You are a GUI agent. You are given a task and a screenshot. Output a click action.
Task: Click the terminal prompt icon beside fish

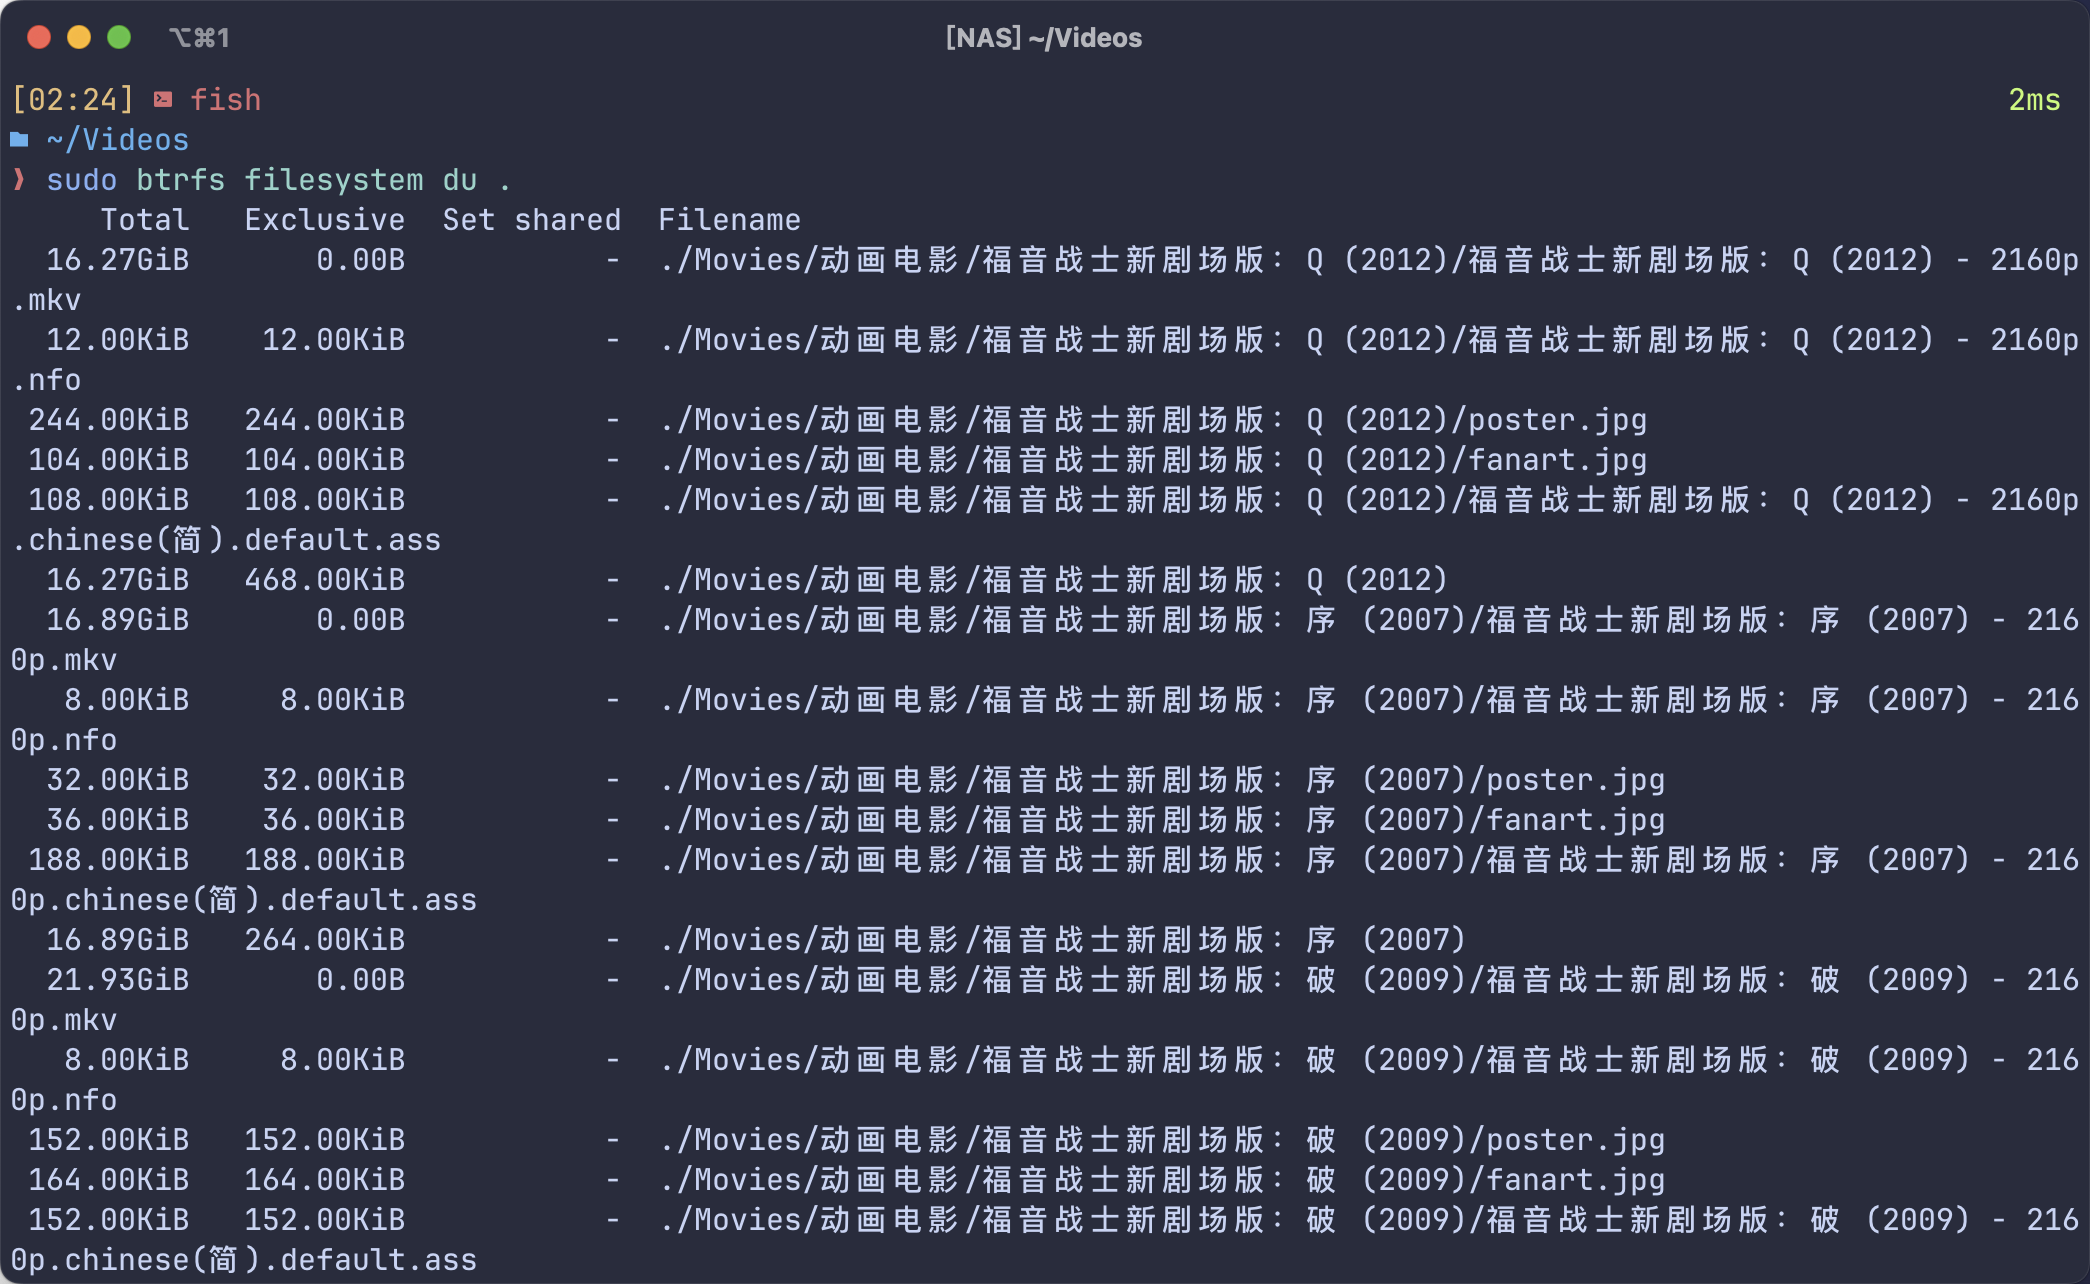[163, 99]
